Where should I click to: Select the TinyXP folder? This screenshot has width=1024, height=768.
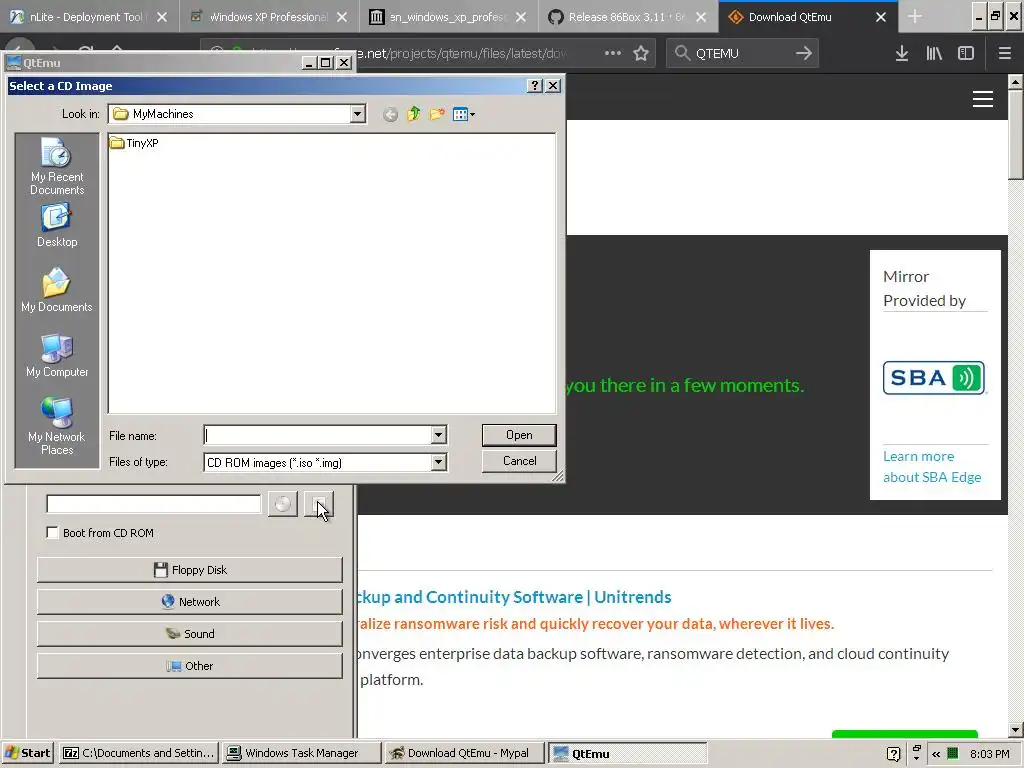click(135, 143)
